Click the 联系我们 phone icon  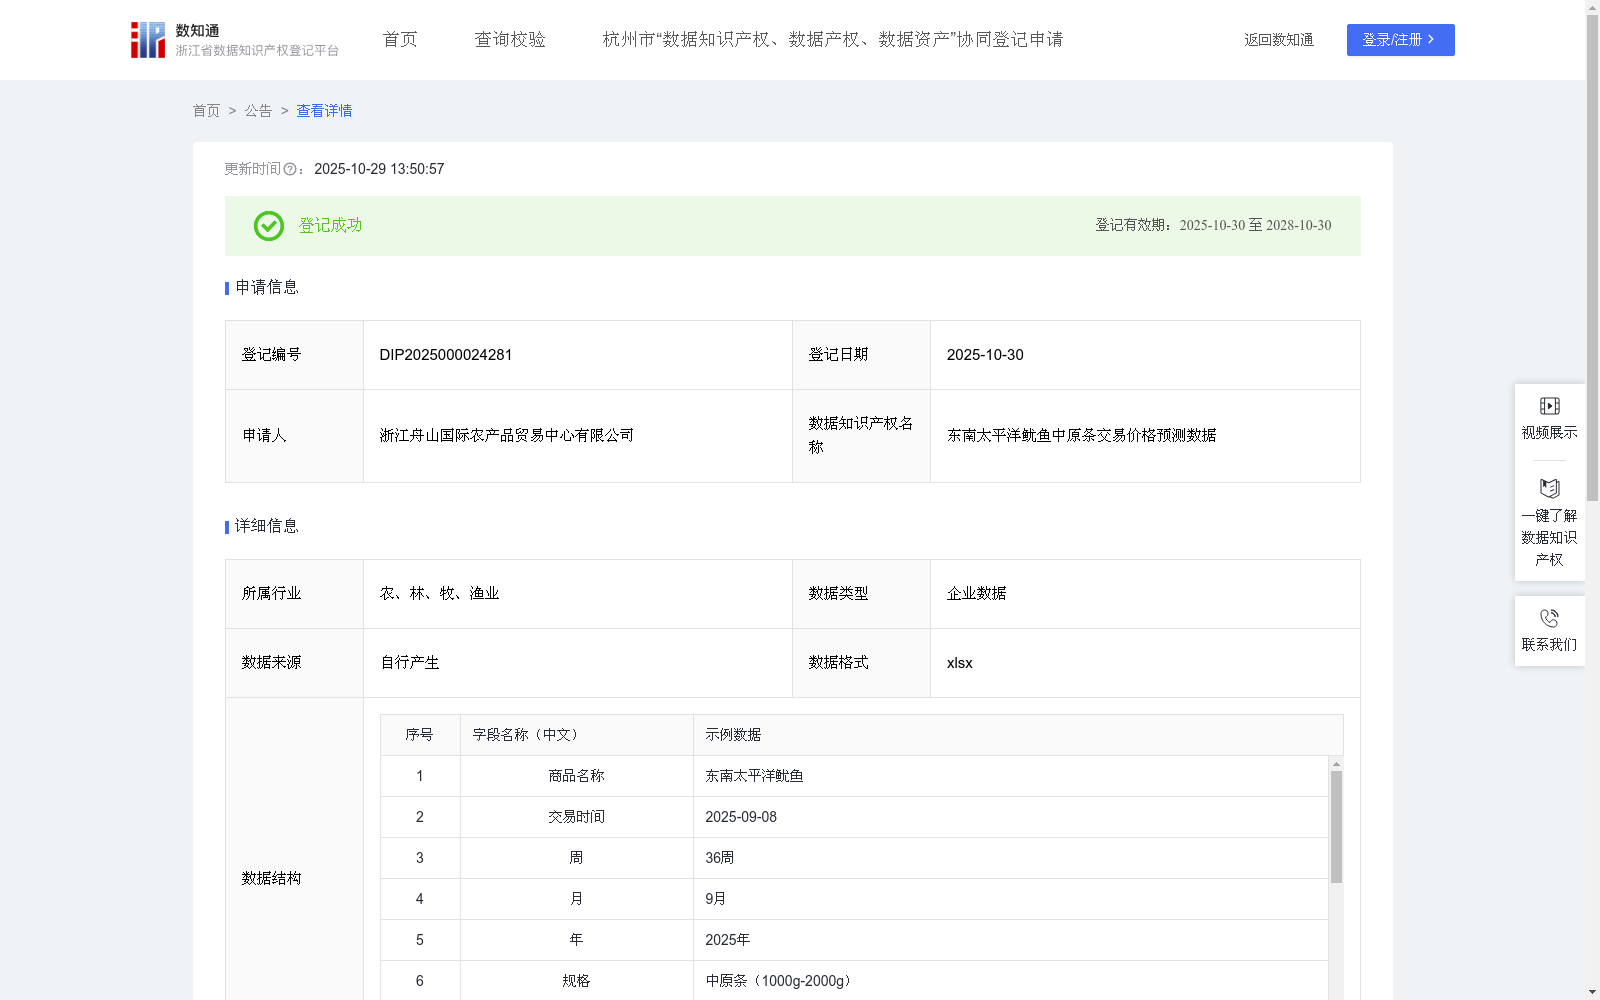1550,618
